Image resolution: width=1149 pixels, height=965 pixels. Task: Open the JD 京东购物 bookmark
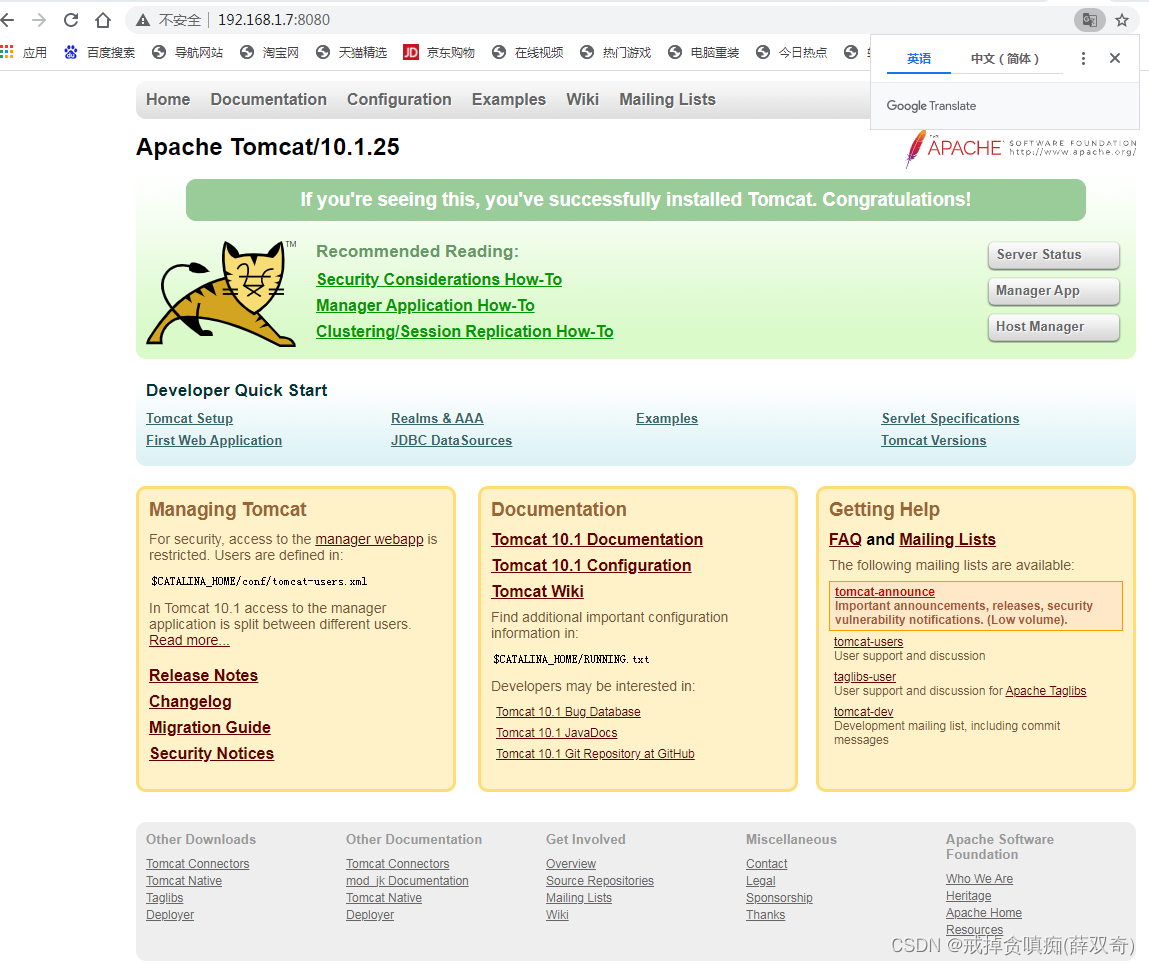point(439,52)
